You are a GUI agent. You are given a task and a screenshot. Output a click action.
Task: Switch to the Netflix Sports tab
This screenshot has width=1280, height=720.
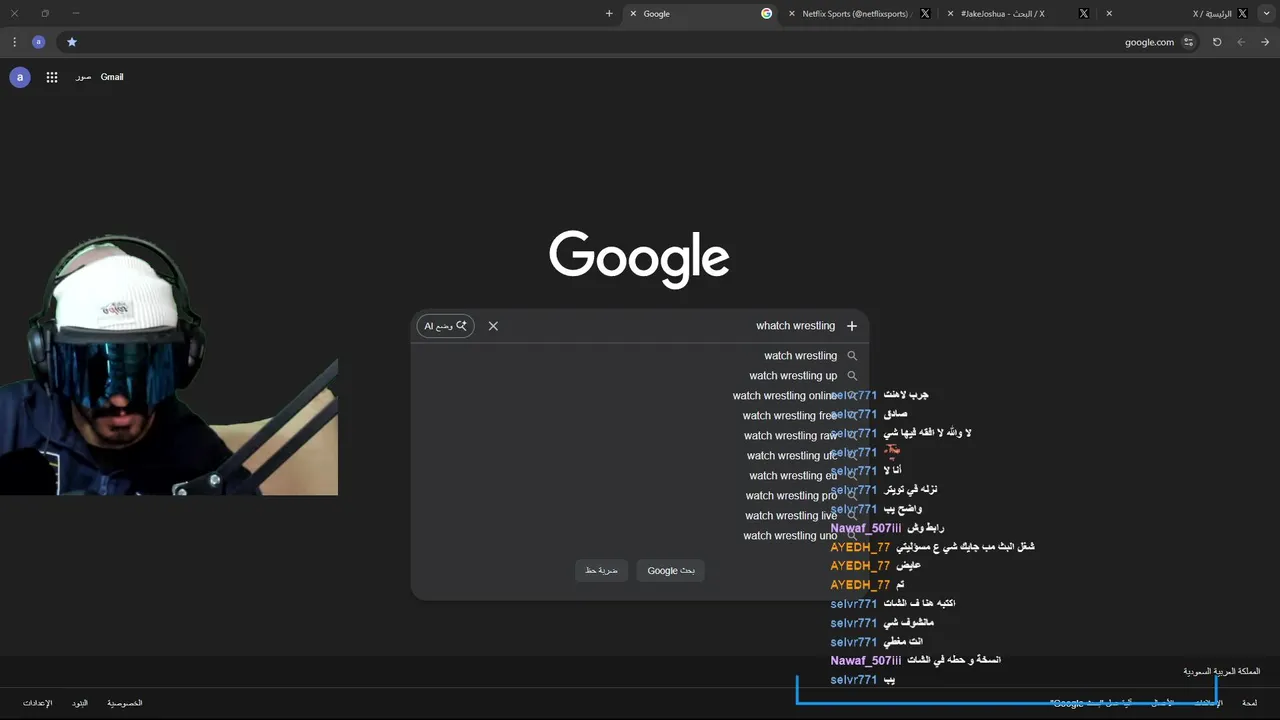(860, 14)
